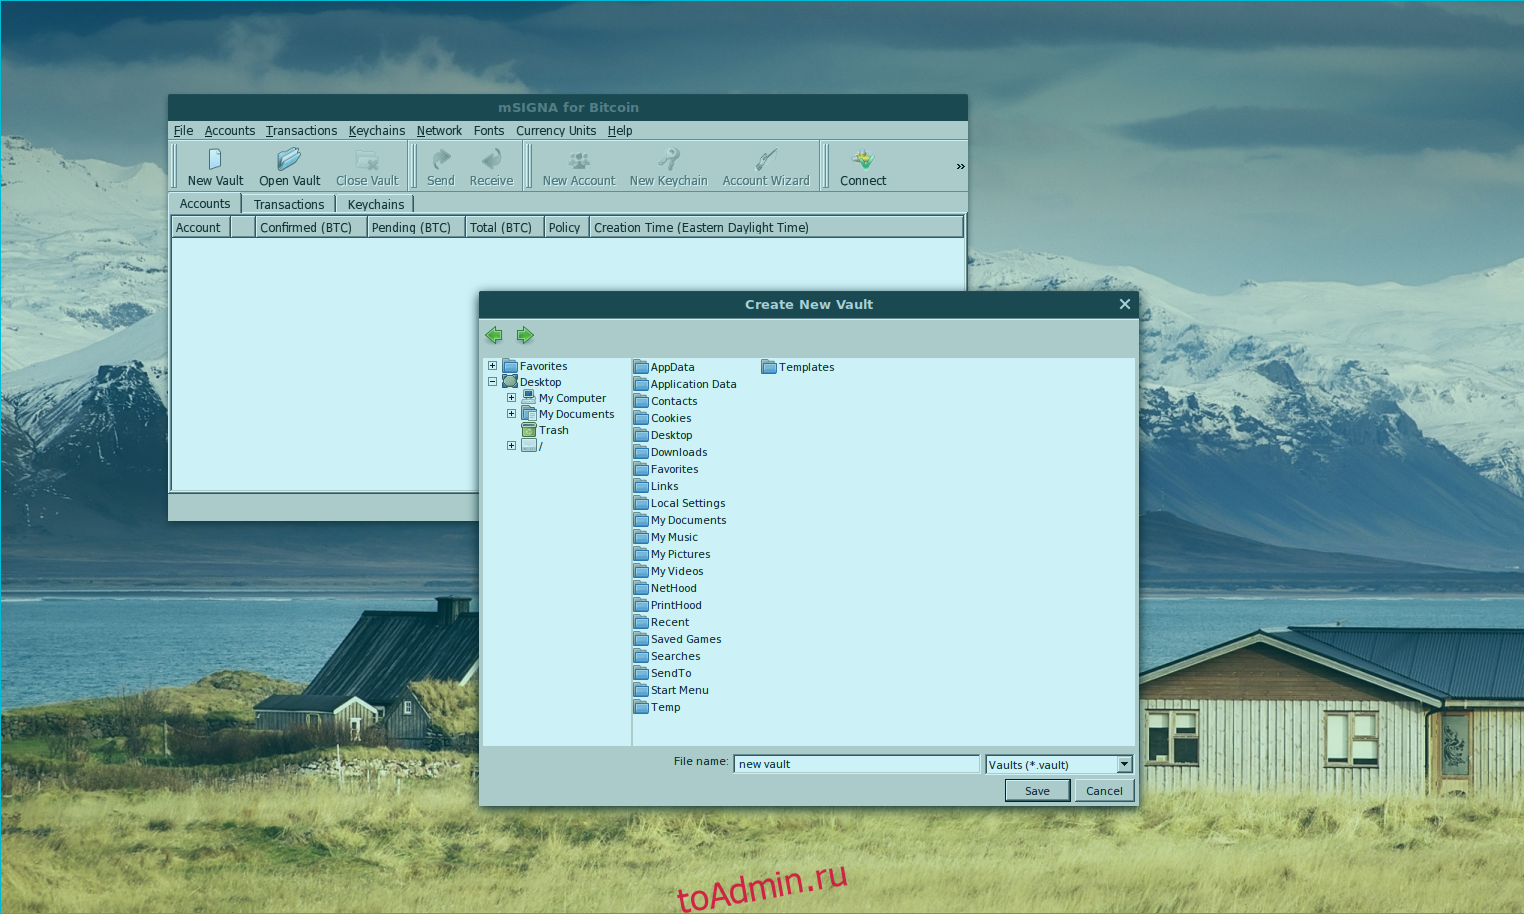Select the Downloads folder

[671, 452]
